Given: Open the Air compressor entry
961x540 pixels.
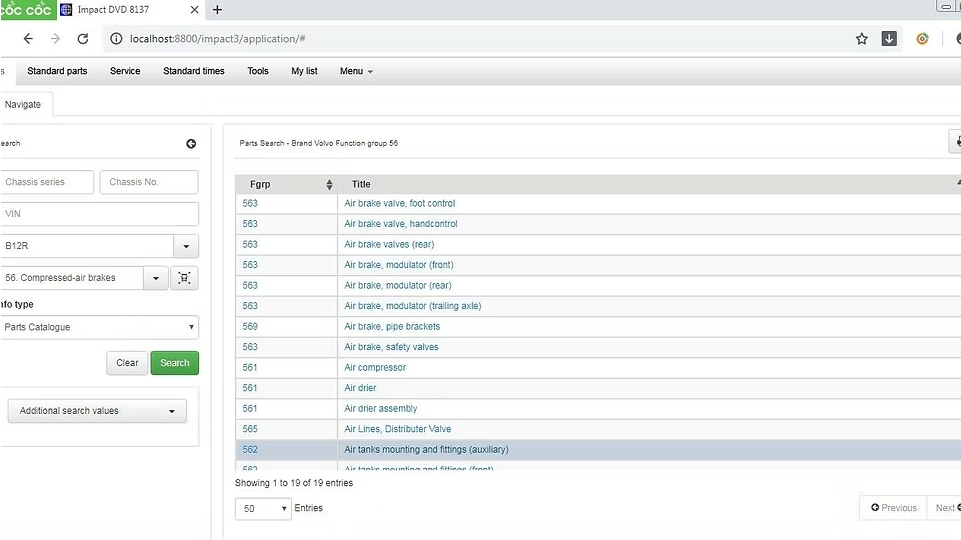Looking at the screenshot, I should click(x=375, y=368).
